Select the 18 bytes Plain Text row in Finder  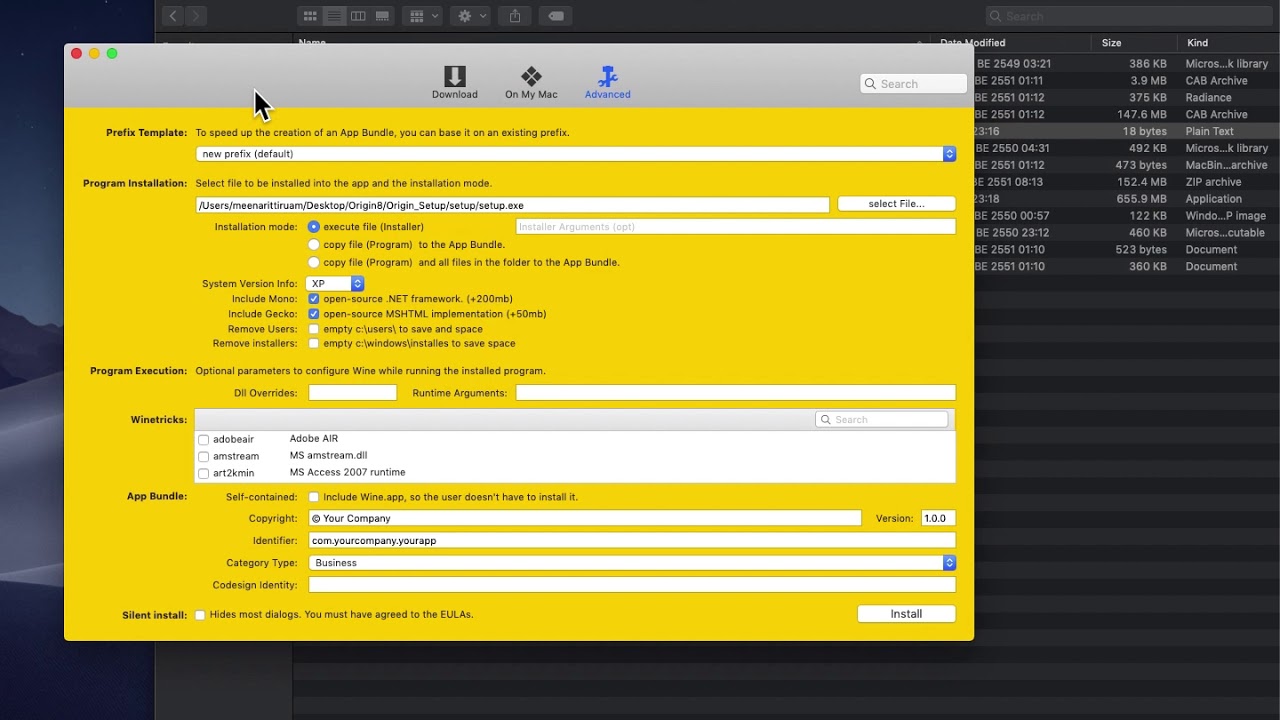[1127, 131]
